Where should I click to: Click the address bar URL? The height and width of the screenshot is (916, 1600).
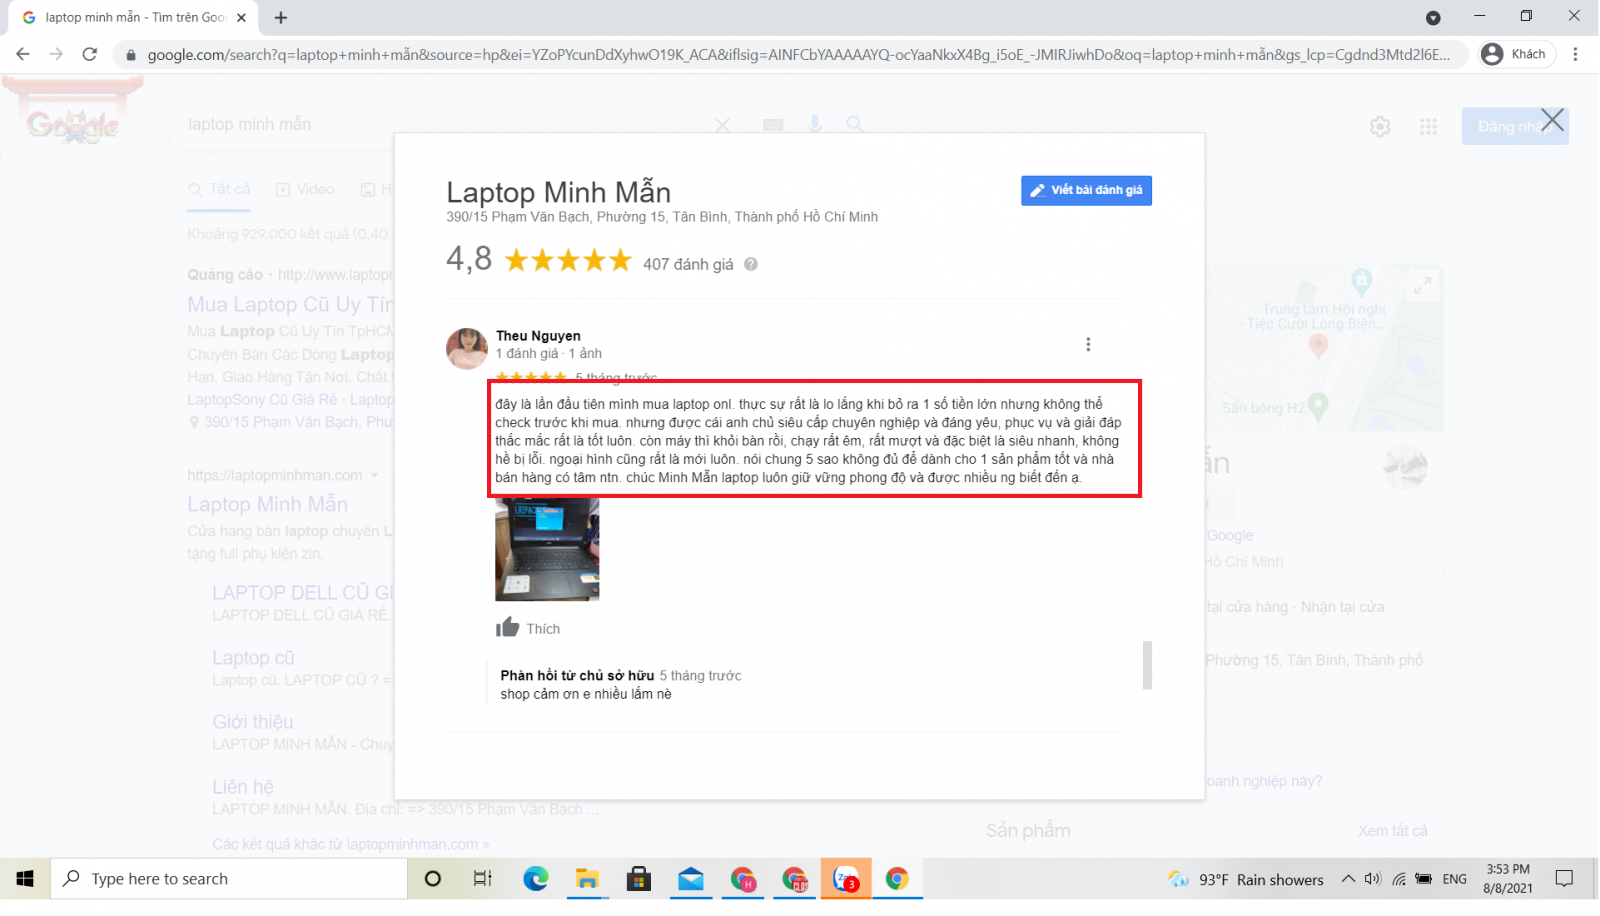point(798,55)
